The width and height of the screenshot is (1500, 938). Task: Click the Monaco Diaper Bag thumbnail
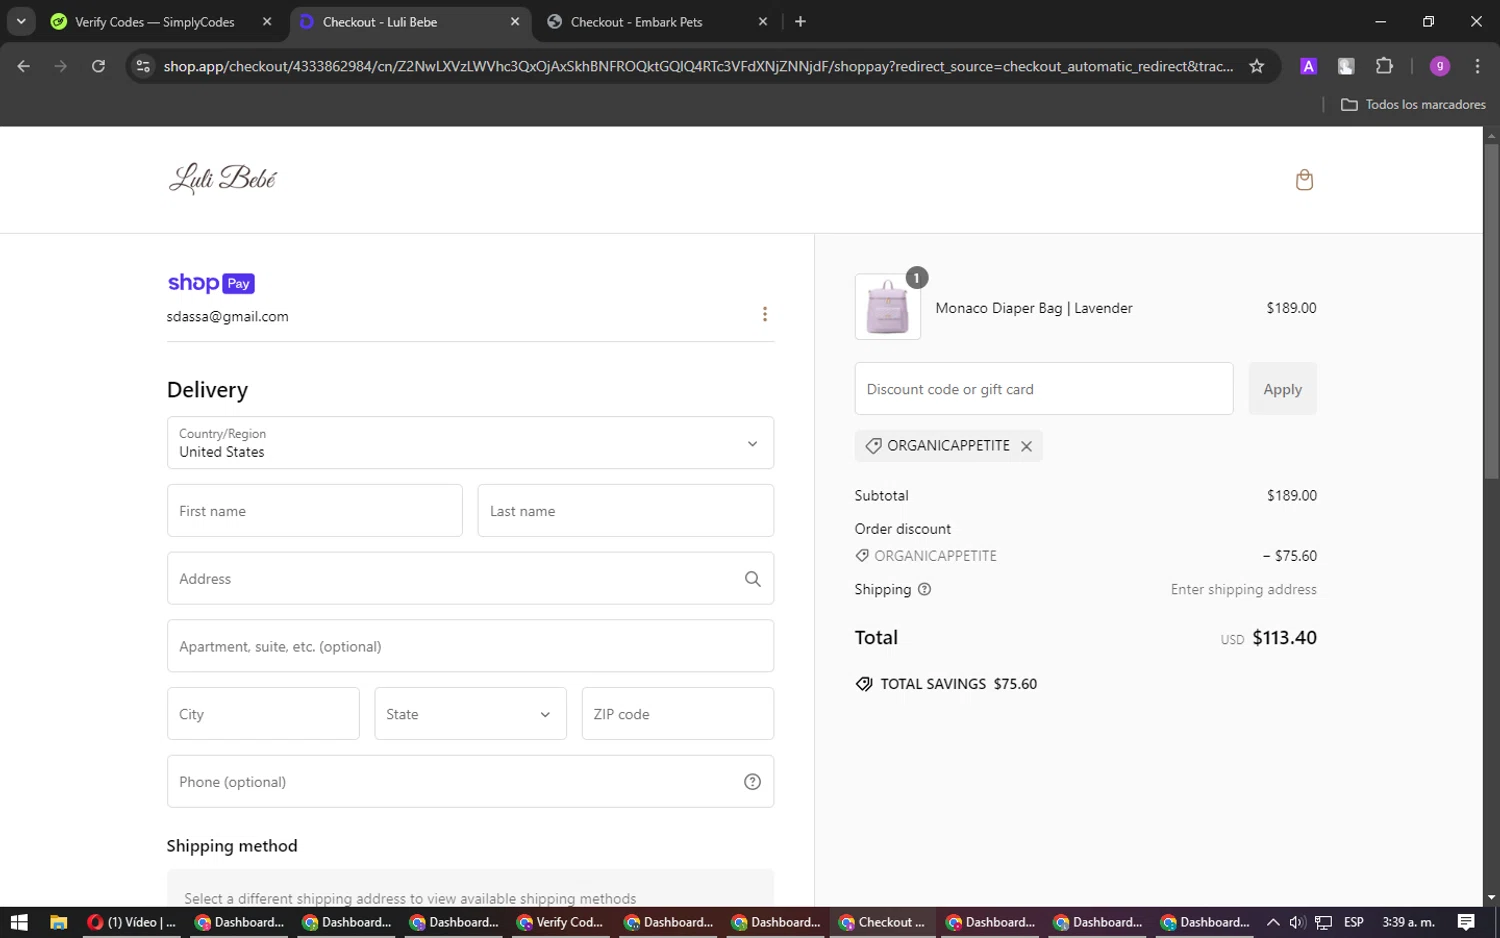tap(888, 307)
